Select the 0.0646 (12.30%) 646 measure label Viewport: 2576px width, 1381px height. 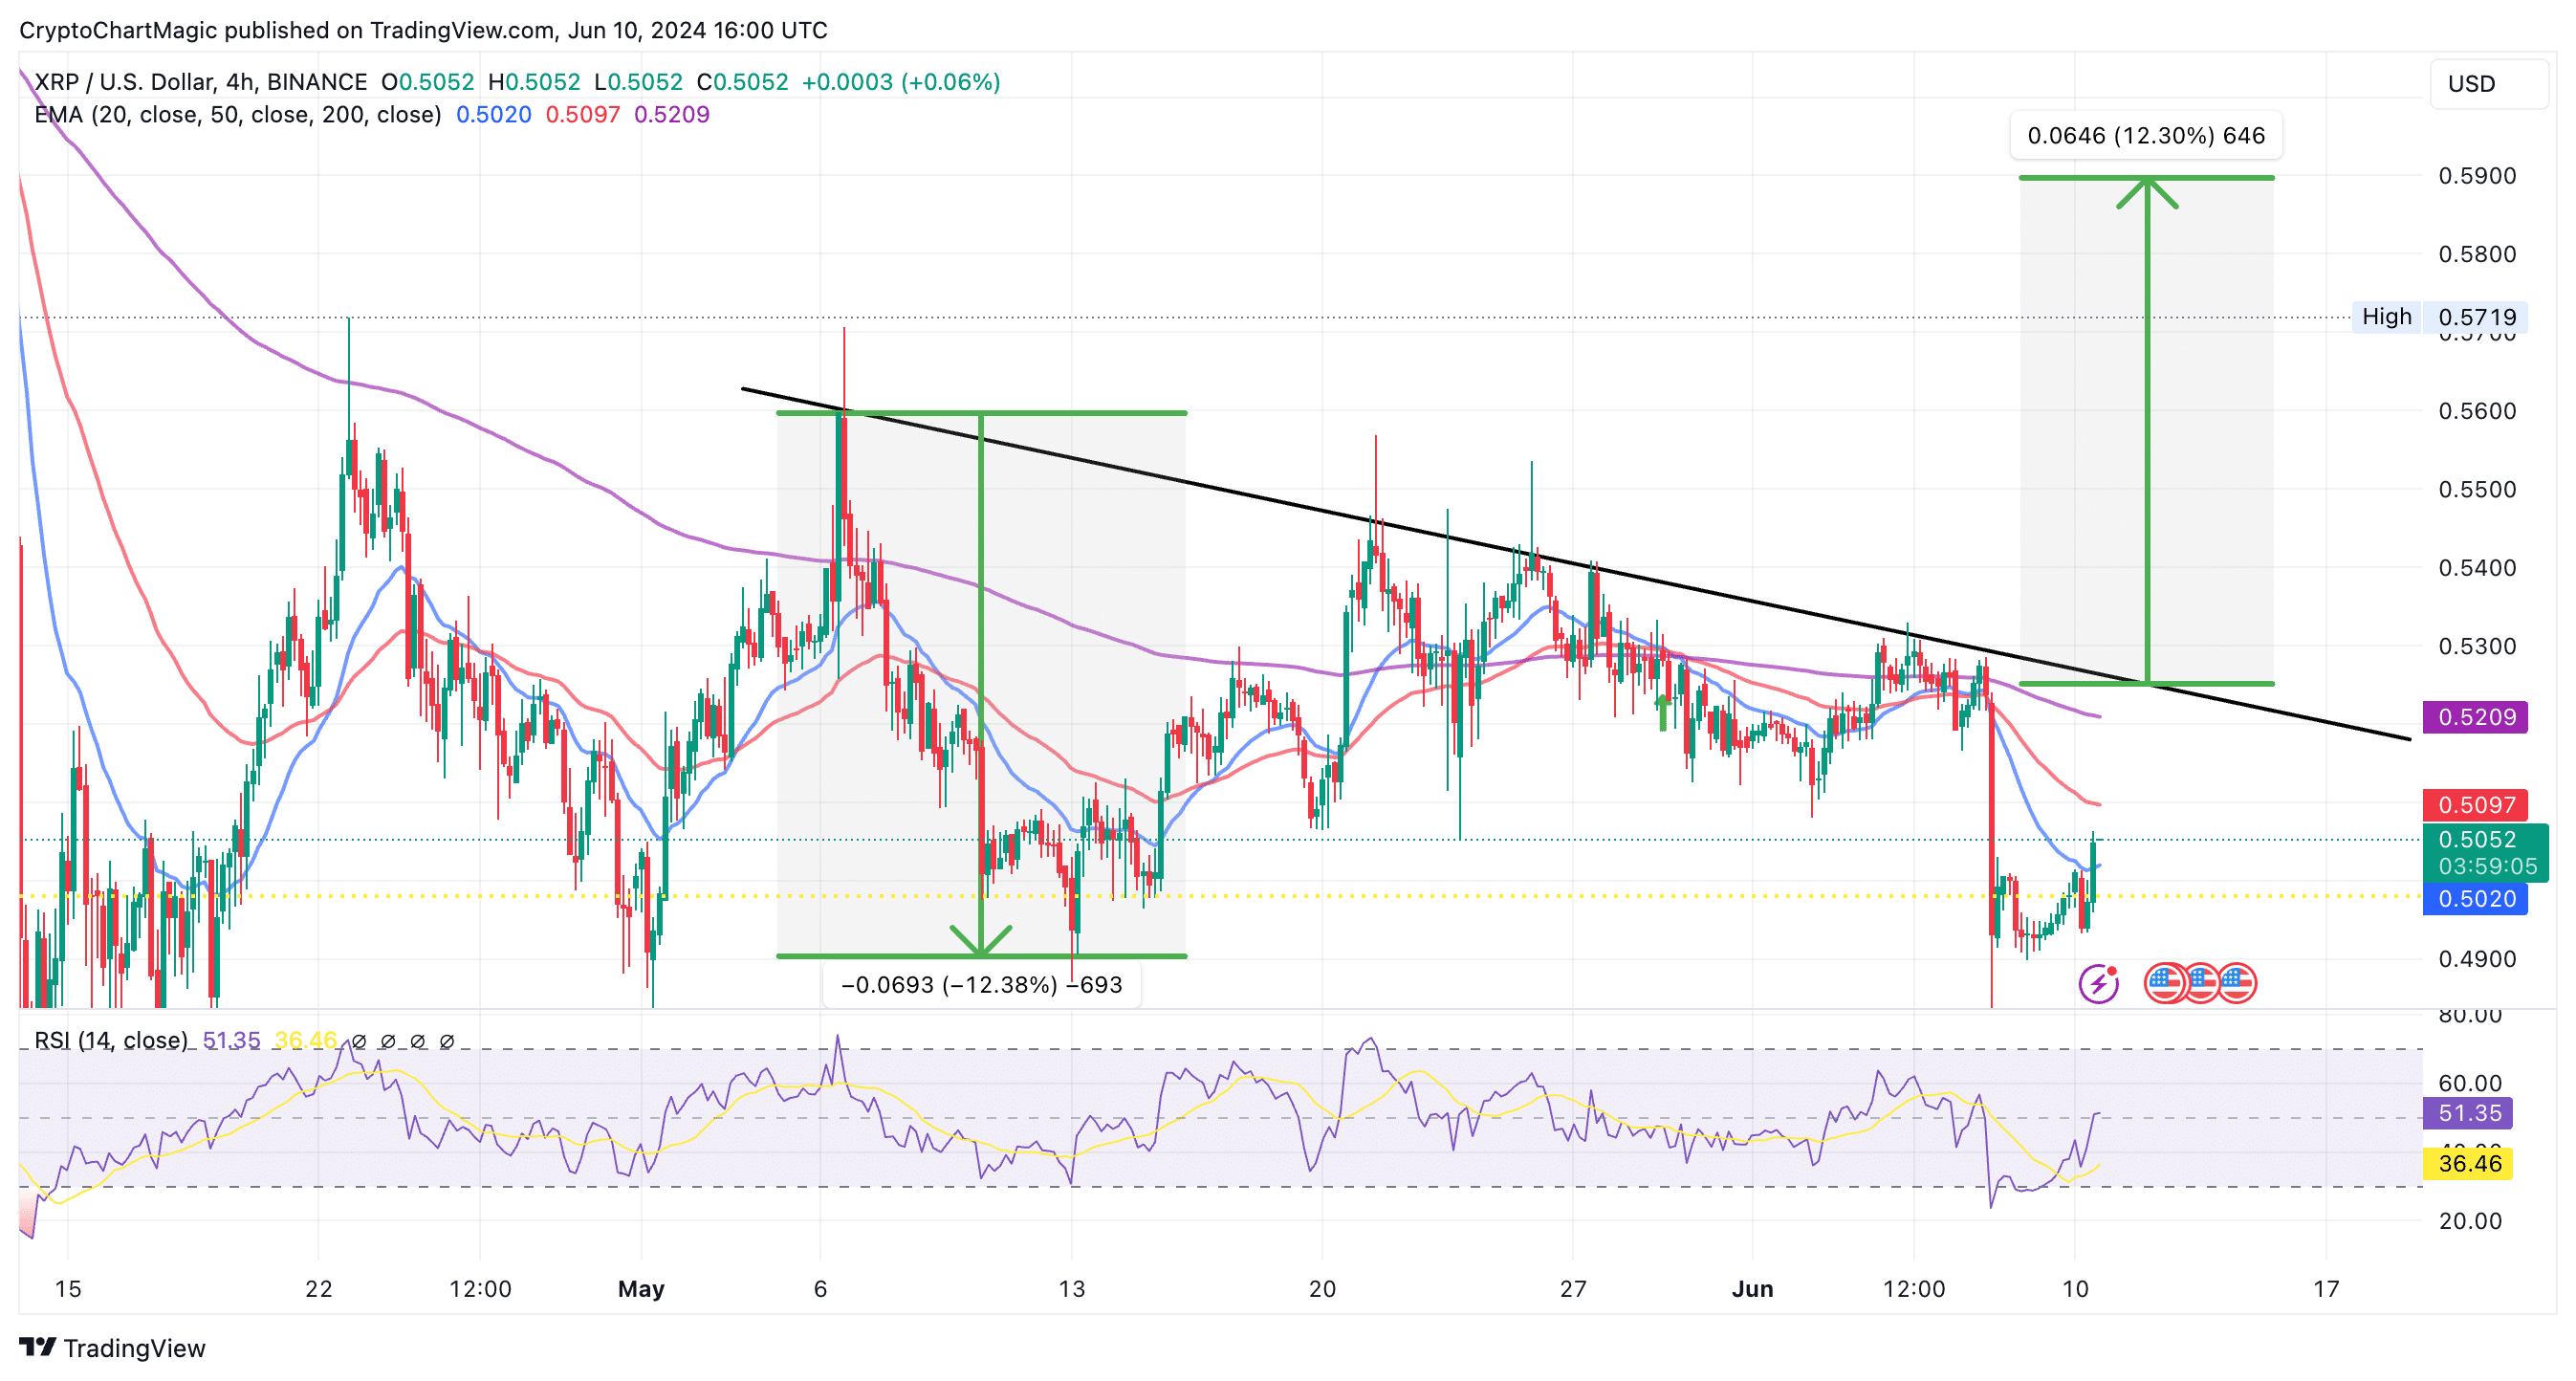coord(2146,135)
